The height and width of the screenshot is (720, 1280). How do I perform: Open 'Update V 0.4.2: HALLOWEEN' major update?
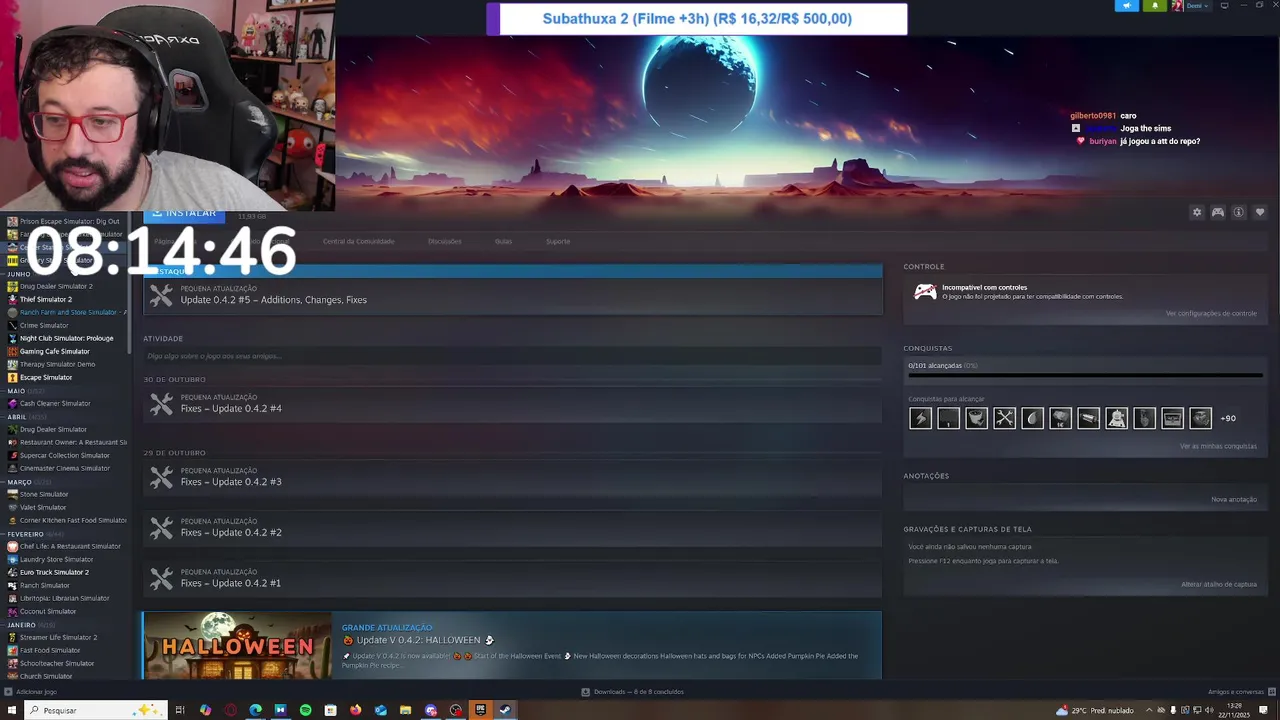point(418,640)
